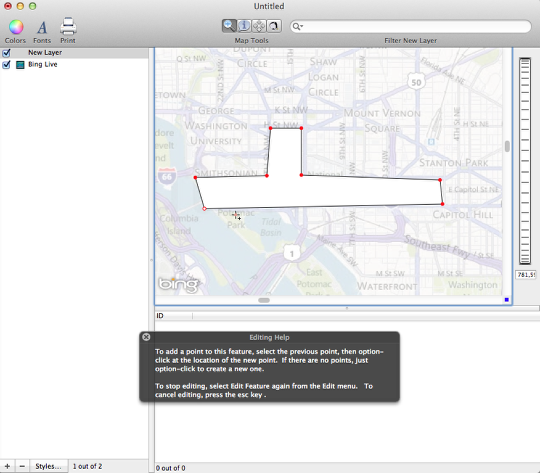Toggle the Bing Live layer checkbox
The image size is (540, 473).
pos(6,65)
